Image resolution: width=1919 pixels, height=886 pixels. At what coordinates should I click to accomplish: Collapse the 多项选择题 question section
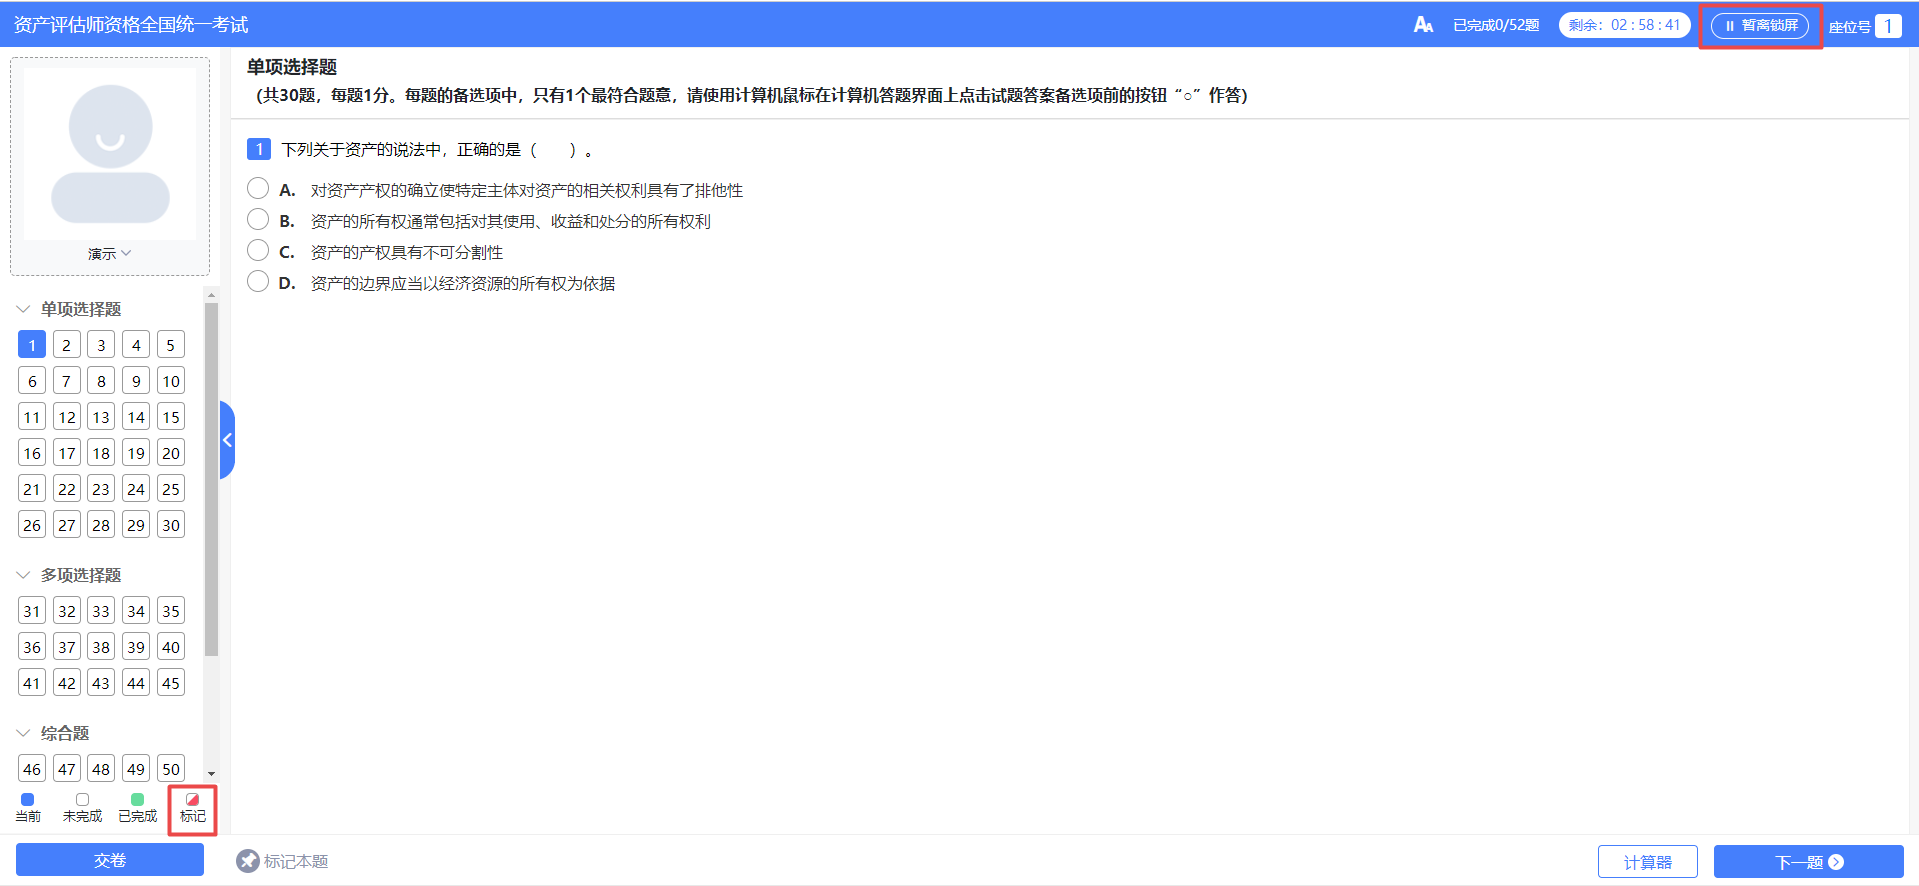(x=23, y=575)
